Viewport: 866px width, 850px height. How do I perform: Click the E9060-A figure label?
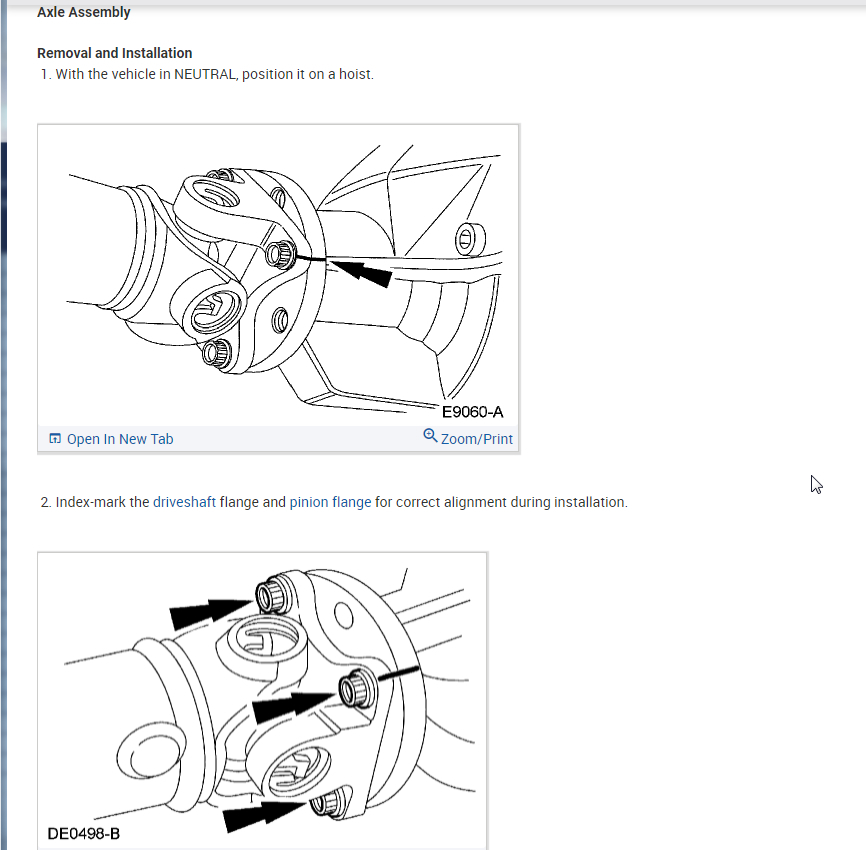tap(472, 412)
